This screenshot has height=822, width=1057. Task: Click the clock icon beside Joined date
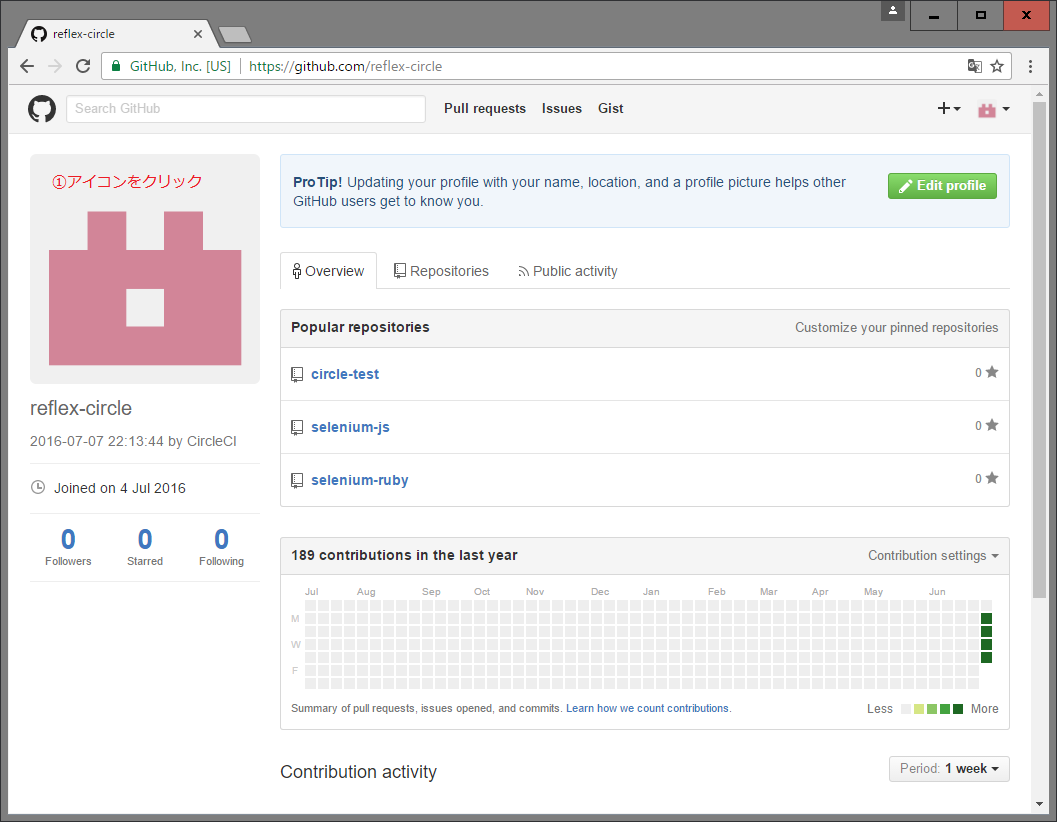coord(38,487)
